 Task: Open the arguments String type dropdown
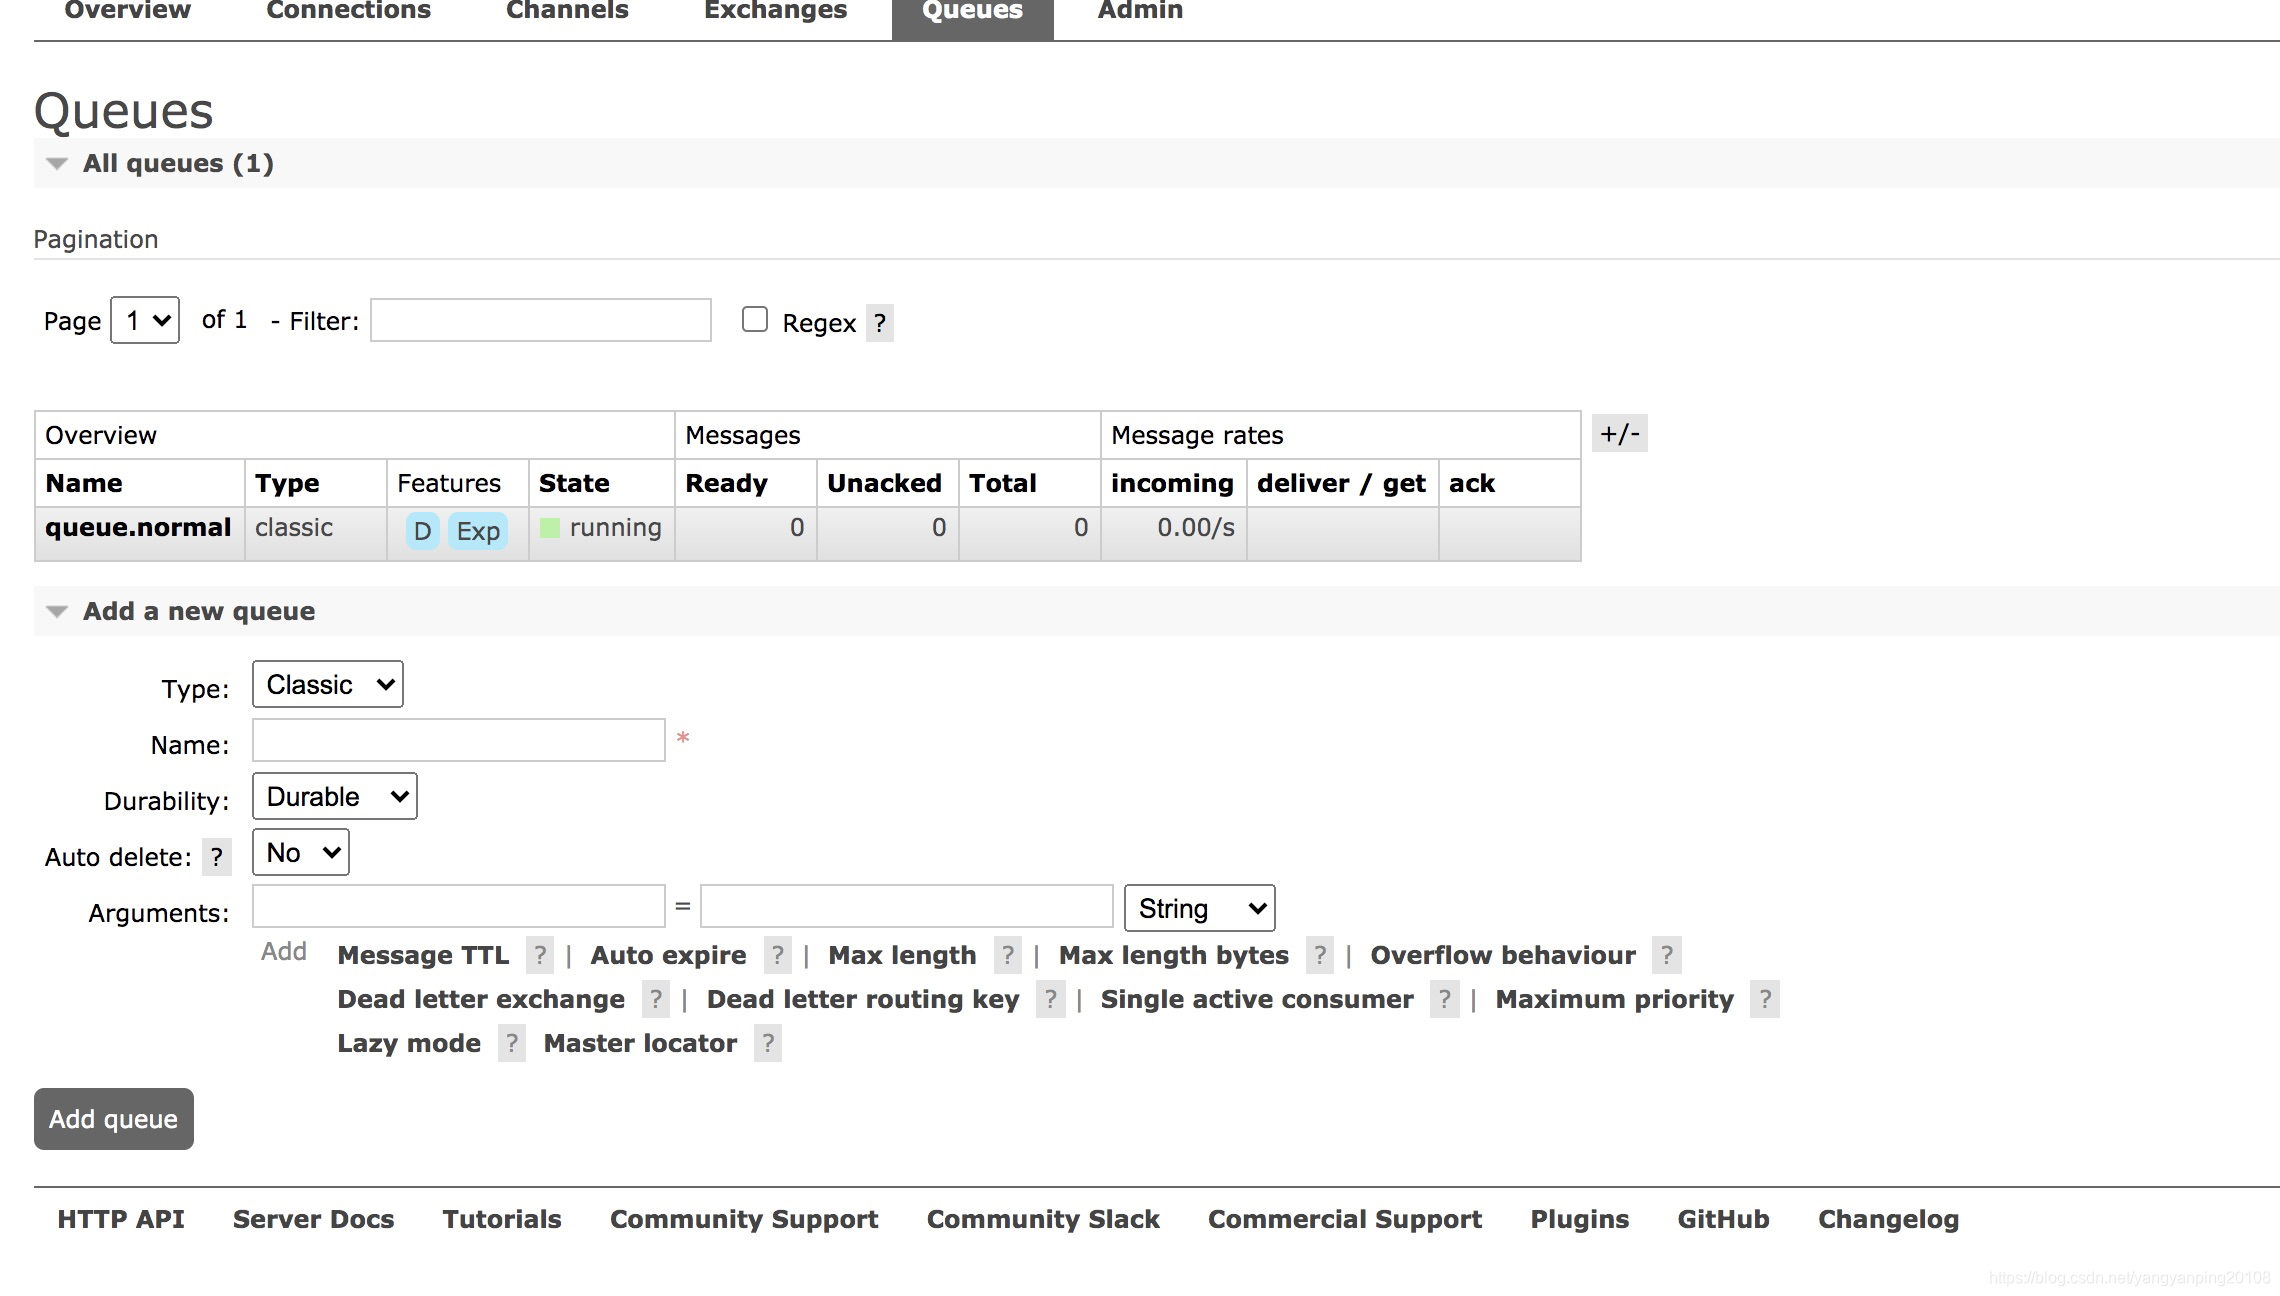(x=1199, y=908)
